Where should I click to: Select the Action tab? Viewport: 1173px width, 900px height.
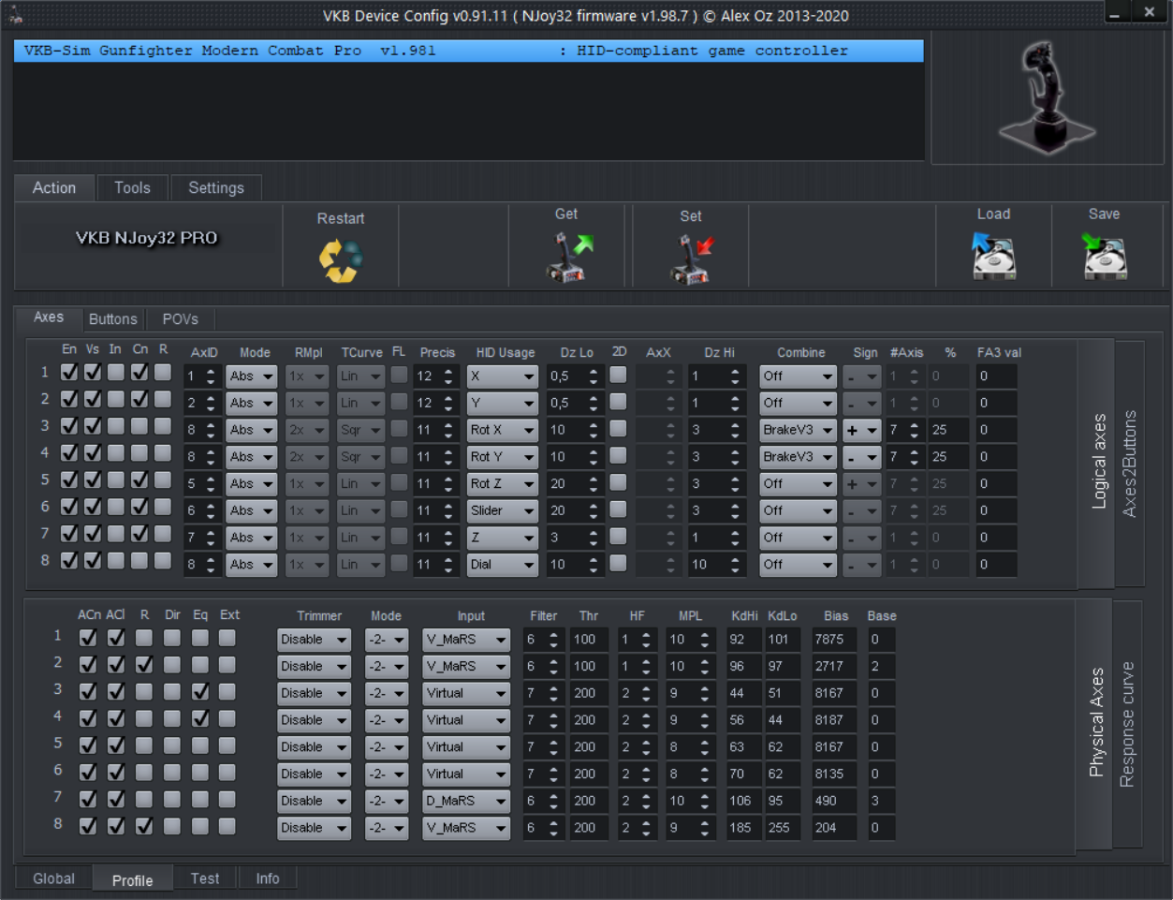point(54,188)
